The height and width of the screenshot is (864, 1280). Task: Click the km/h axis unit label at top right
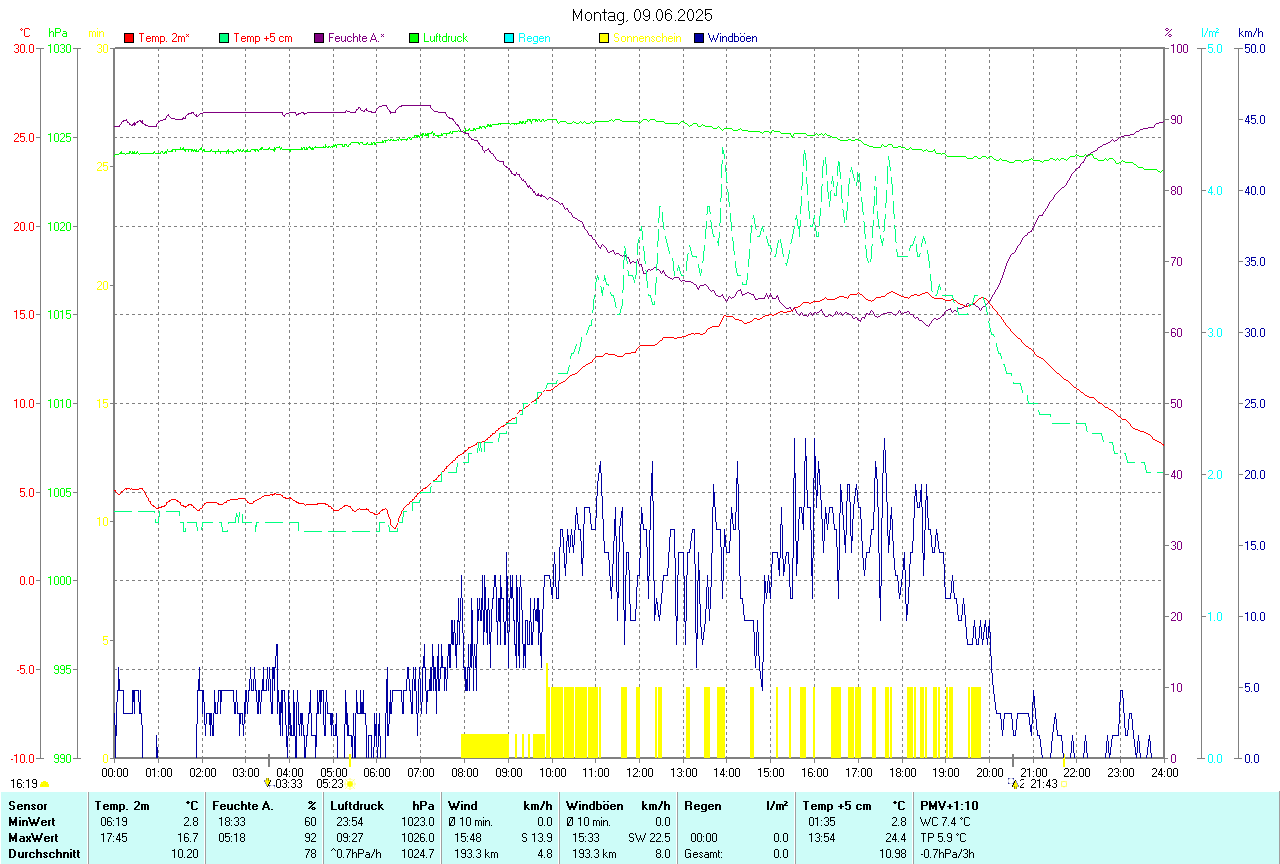[x=1250, y=33]
